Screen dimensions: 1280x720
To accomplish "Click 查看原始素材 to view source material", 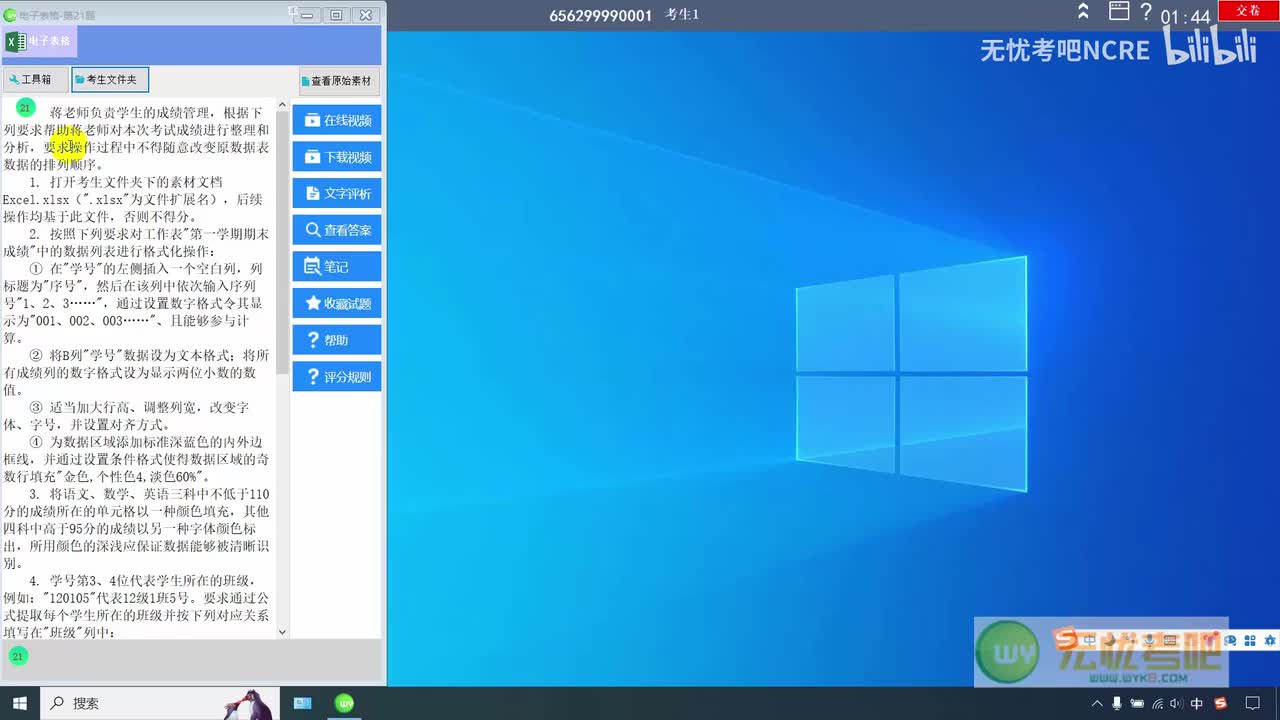I will [x=340, y=81].
